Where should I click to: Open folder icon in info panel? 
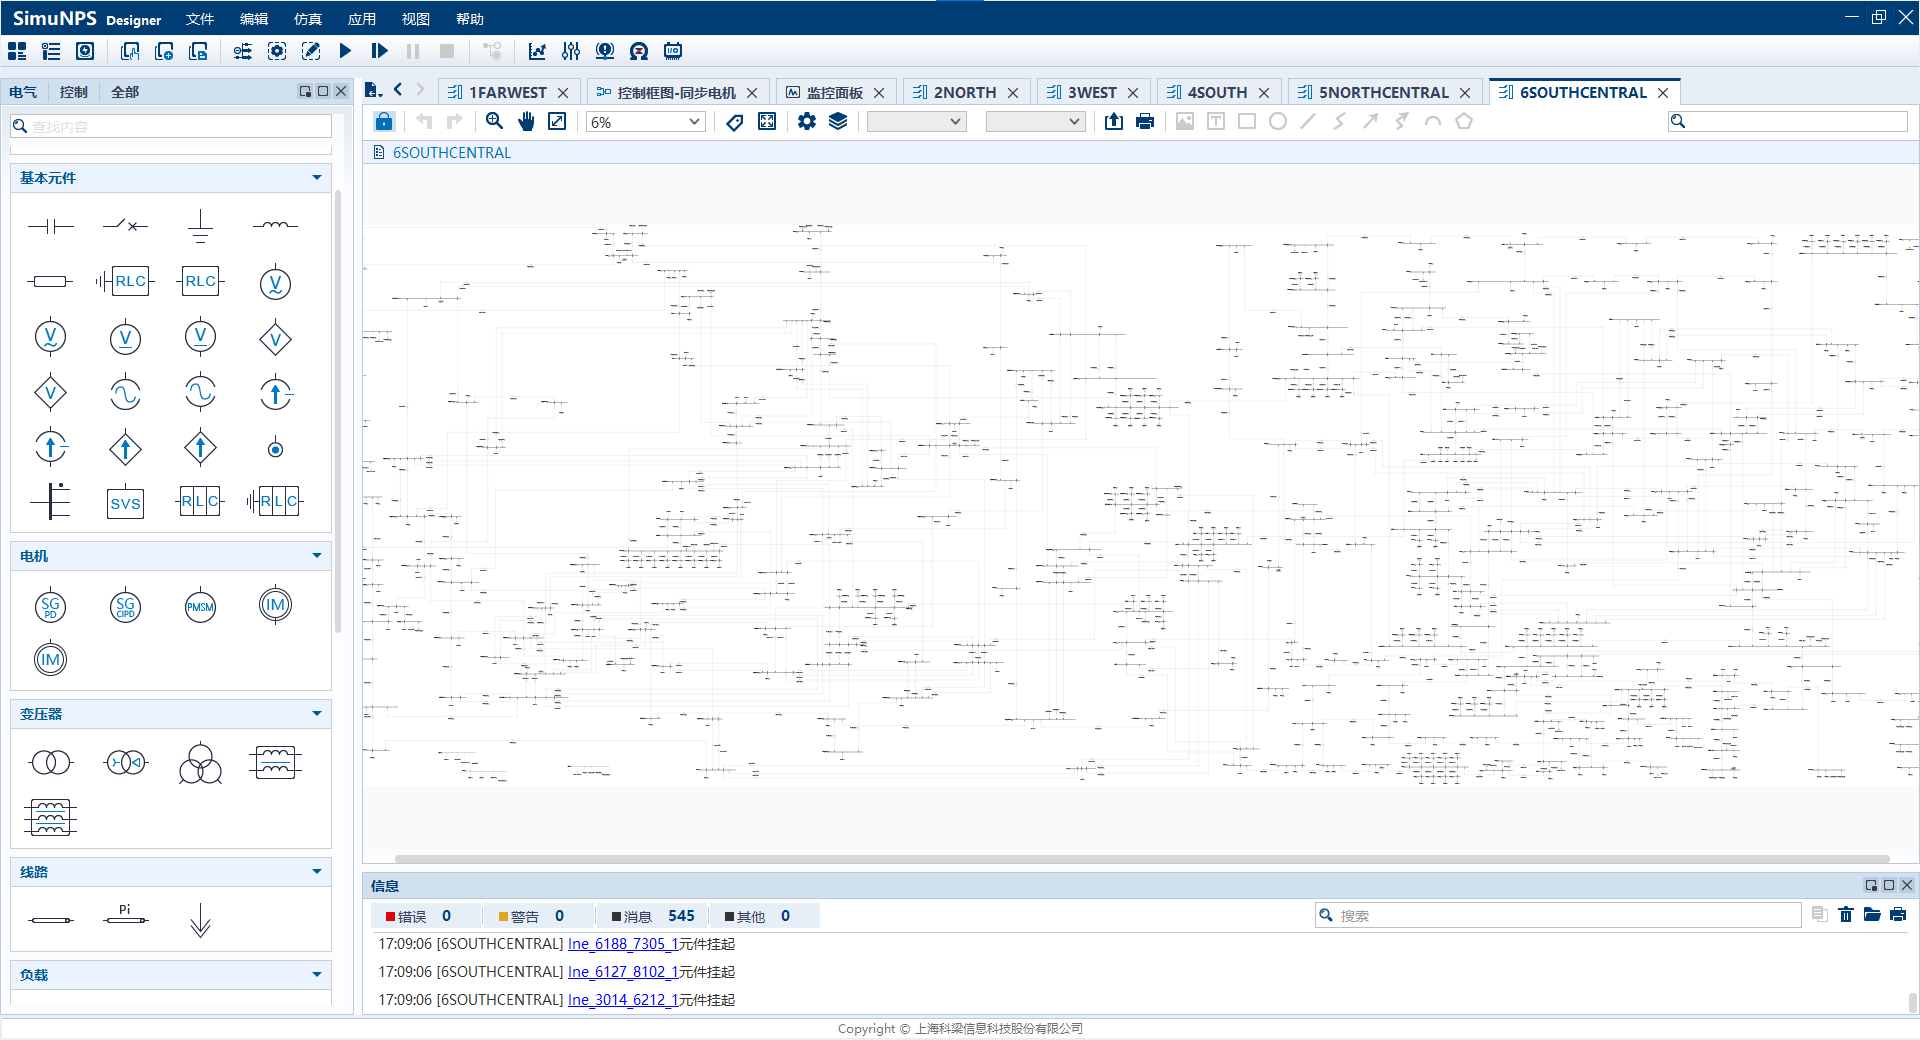point(1872,915)
